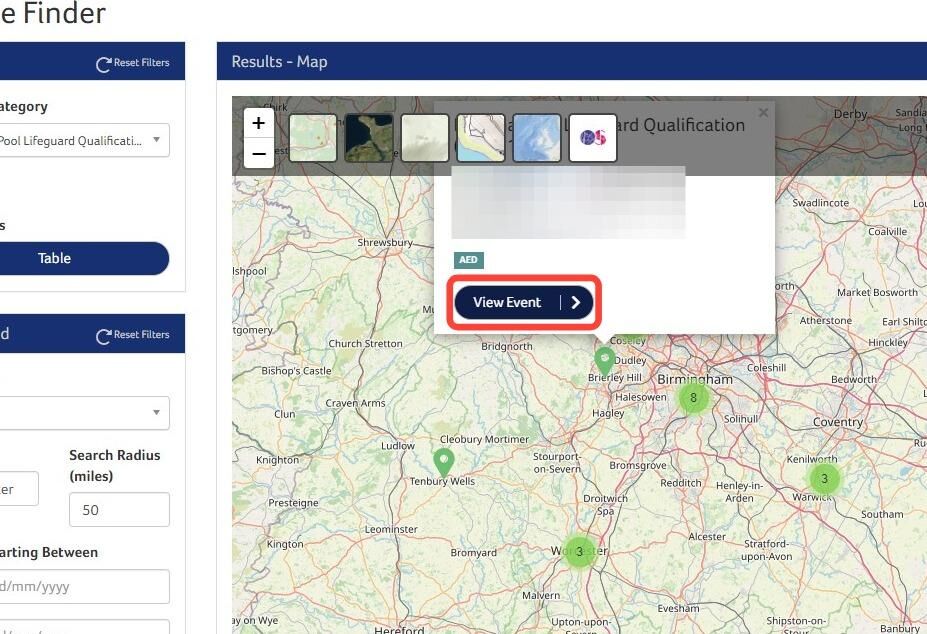Select the dark satellite imagery layer thumbnail
The image size is (927, 634).
pyautogui.click(x=369, y=138)
